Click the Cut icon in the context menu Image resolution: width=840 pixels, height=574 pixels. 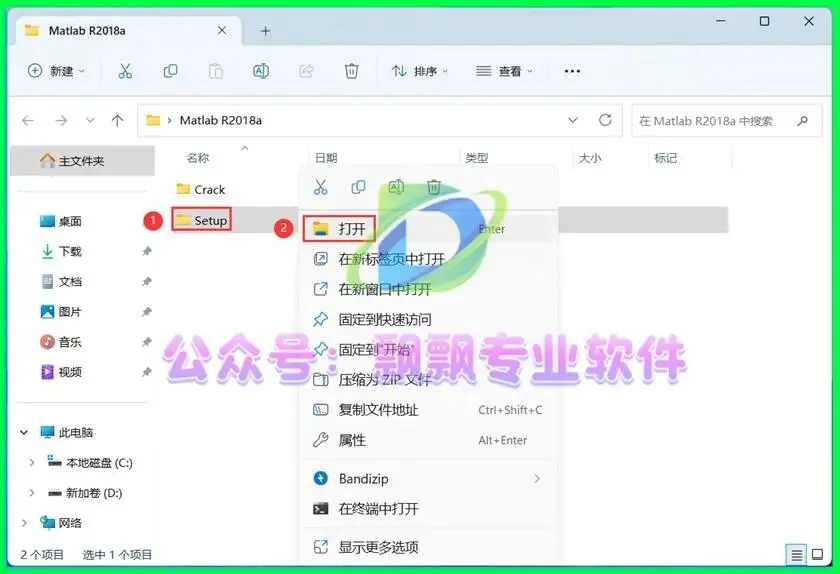click(x=320, y=187)
